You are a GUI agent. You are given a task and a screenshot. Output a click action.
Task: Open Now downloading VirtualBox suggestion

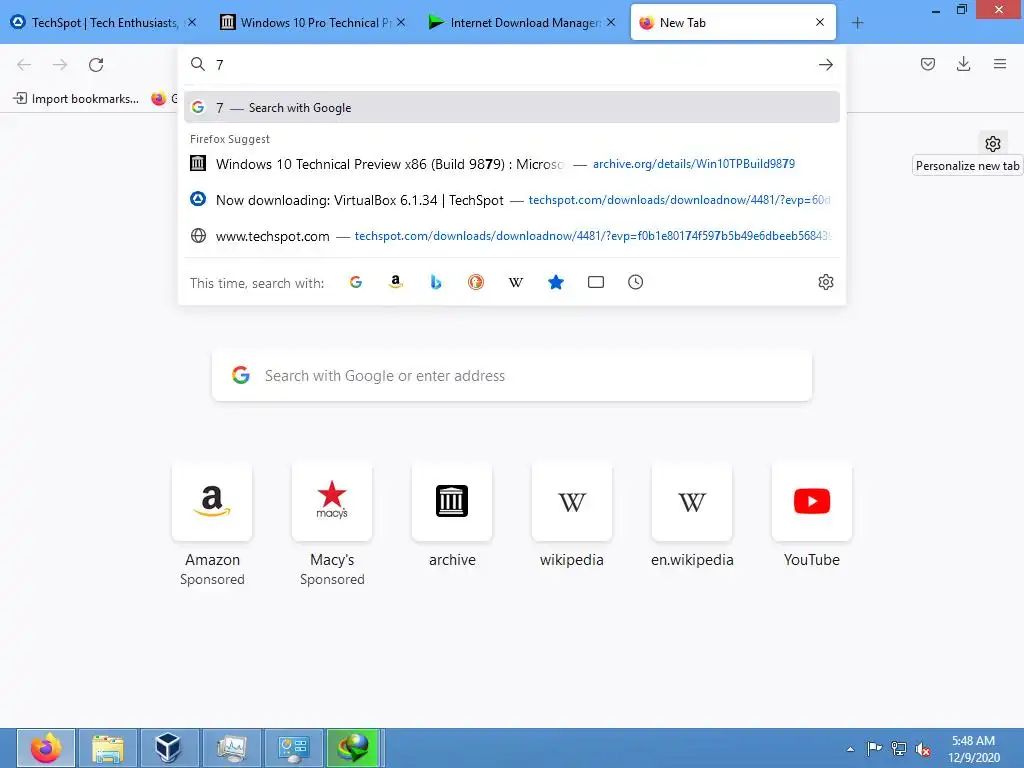pos(511,200)
